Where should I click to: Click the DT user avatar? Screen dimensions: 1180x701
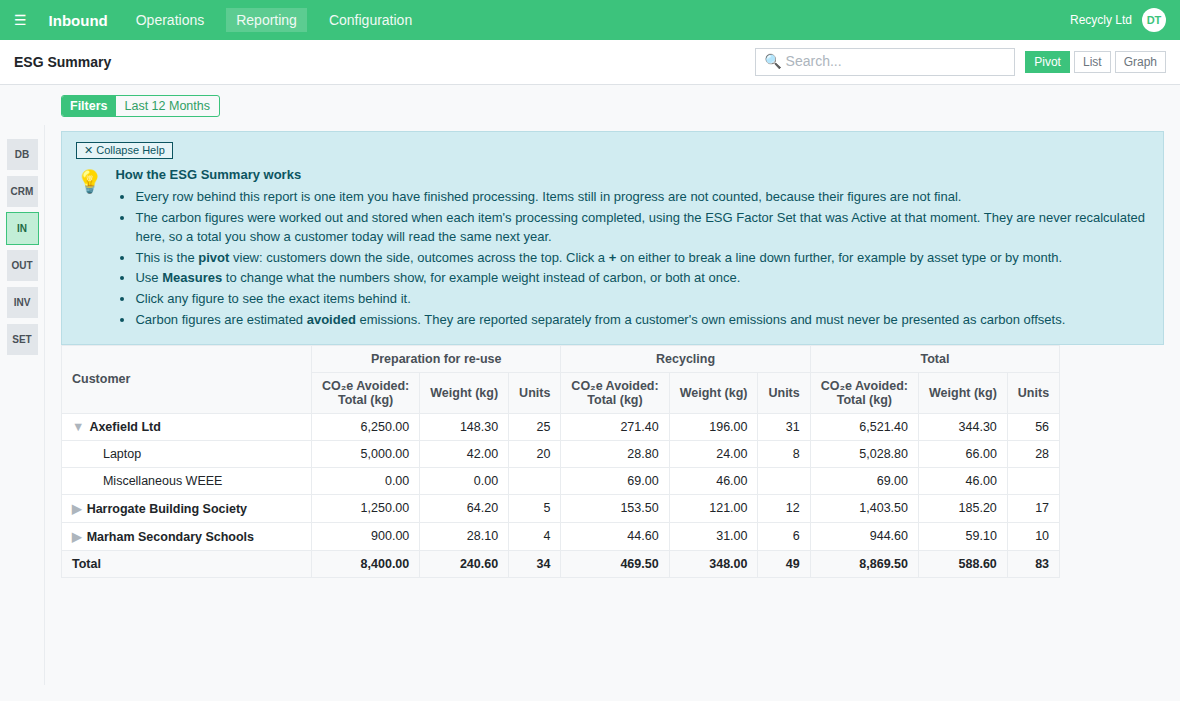coord(1154,20)
